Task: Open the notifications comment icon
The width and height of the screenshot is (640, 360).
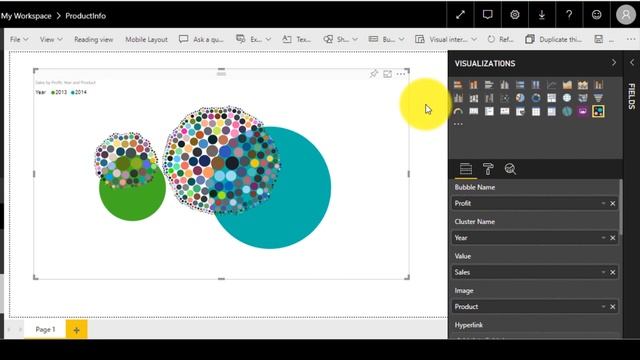Action: (x=487, y=15)
